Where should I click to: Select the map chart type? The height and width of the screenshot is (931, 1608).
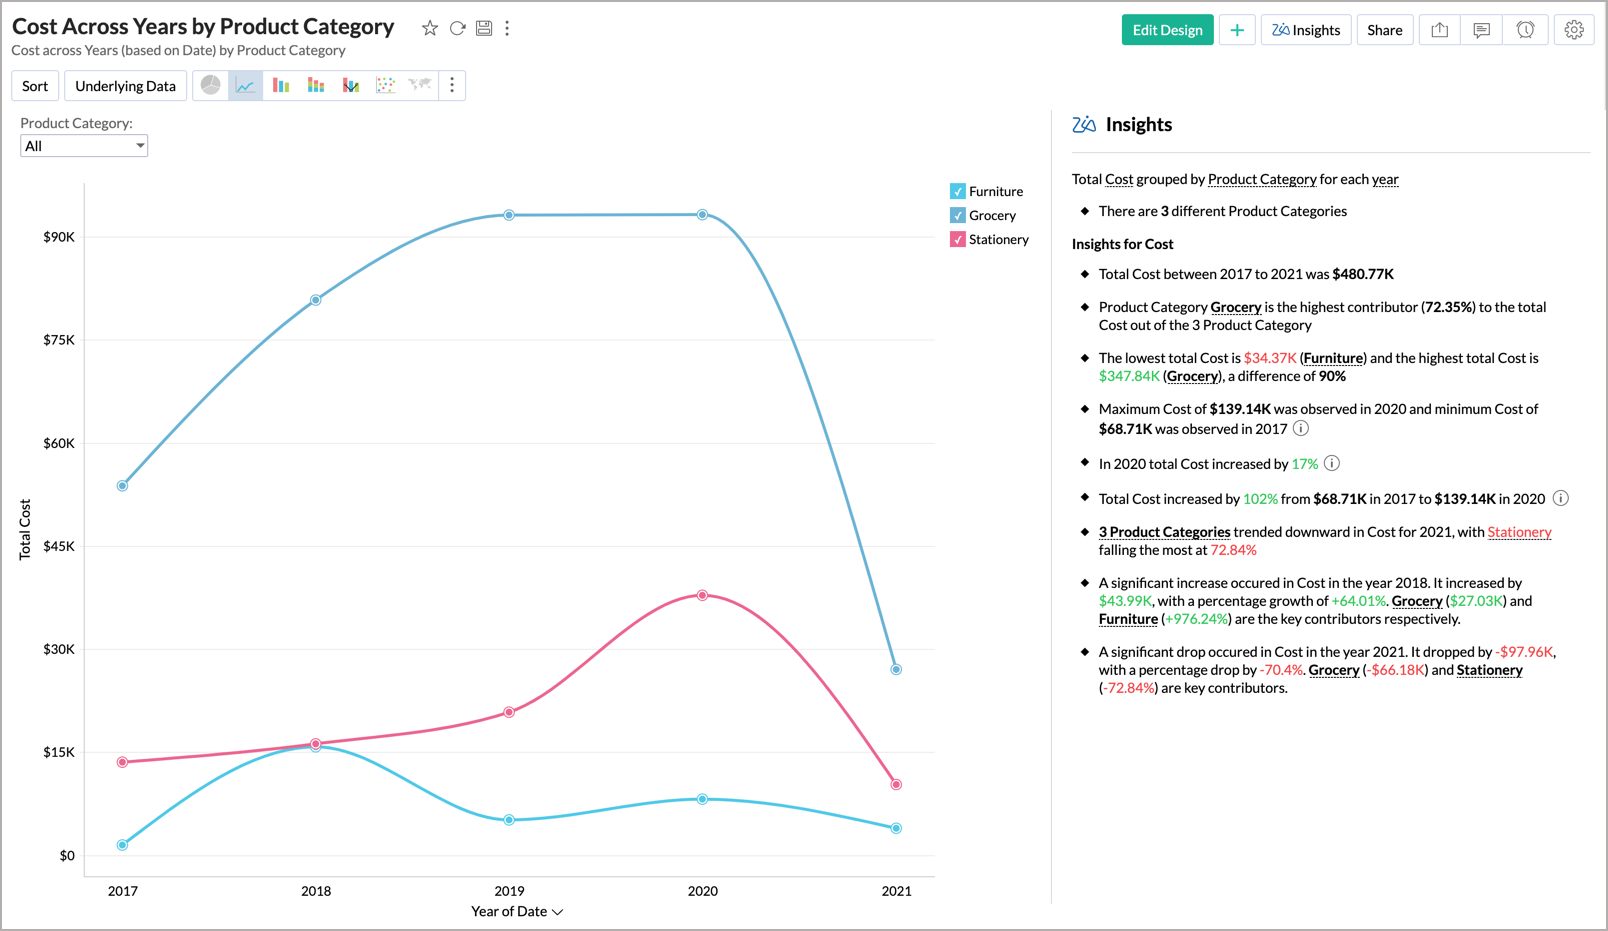coord(420,85)
